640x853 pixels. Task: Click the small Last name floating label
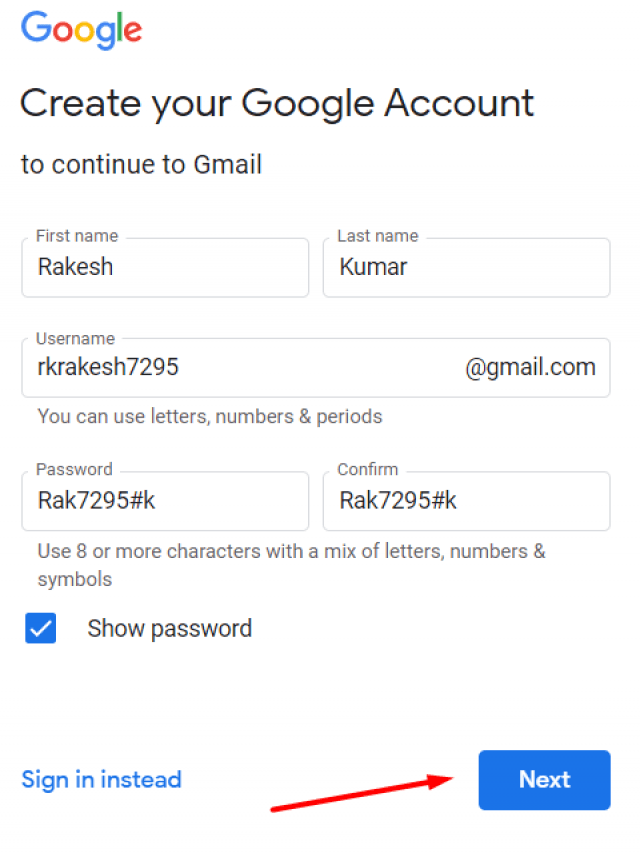378,237
